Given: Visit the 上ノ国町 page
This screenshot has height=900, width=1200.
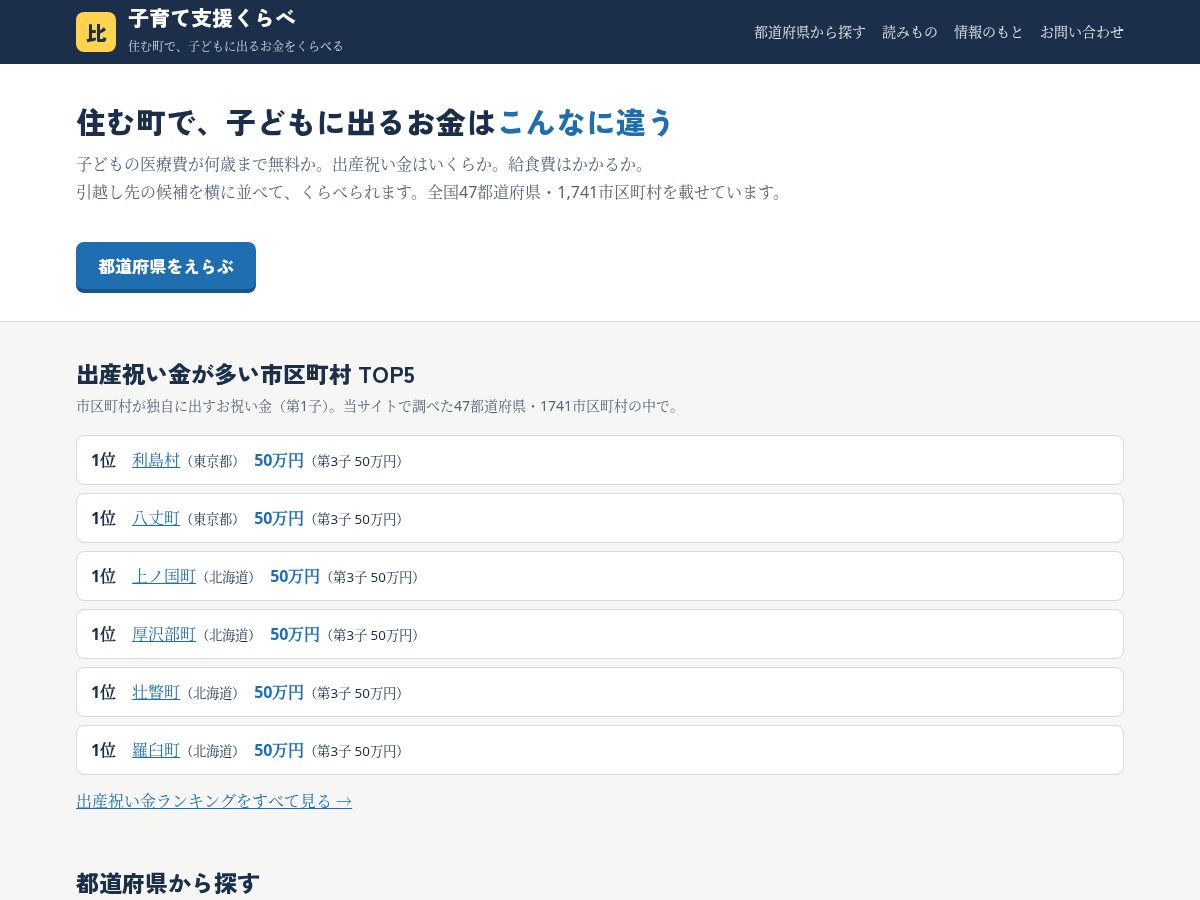Looking at the screenshot, I should [164, 576].
